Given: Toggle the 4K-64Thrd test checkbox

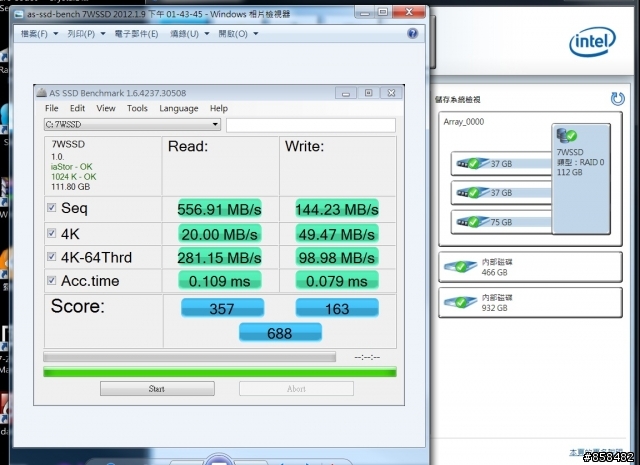Looking at the screenshot, I should (51, 256).
